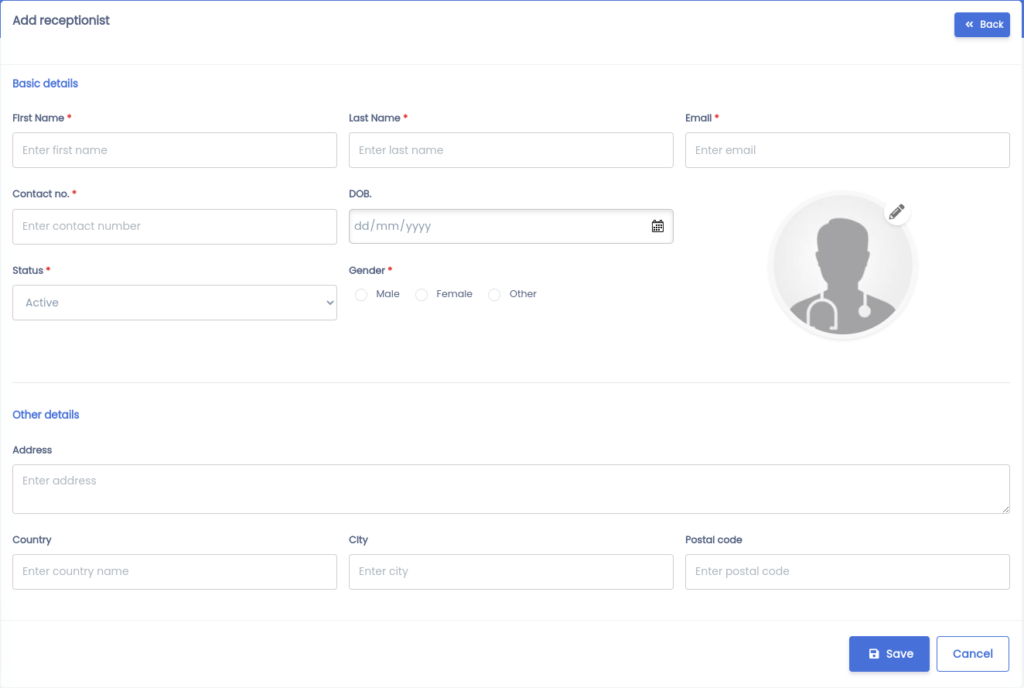Screen dimensions: 1024x688
Task: Click the Save button
Action: pyautogui.click(x=889, y=653)
